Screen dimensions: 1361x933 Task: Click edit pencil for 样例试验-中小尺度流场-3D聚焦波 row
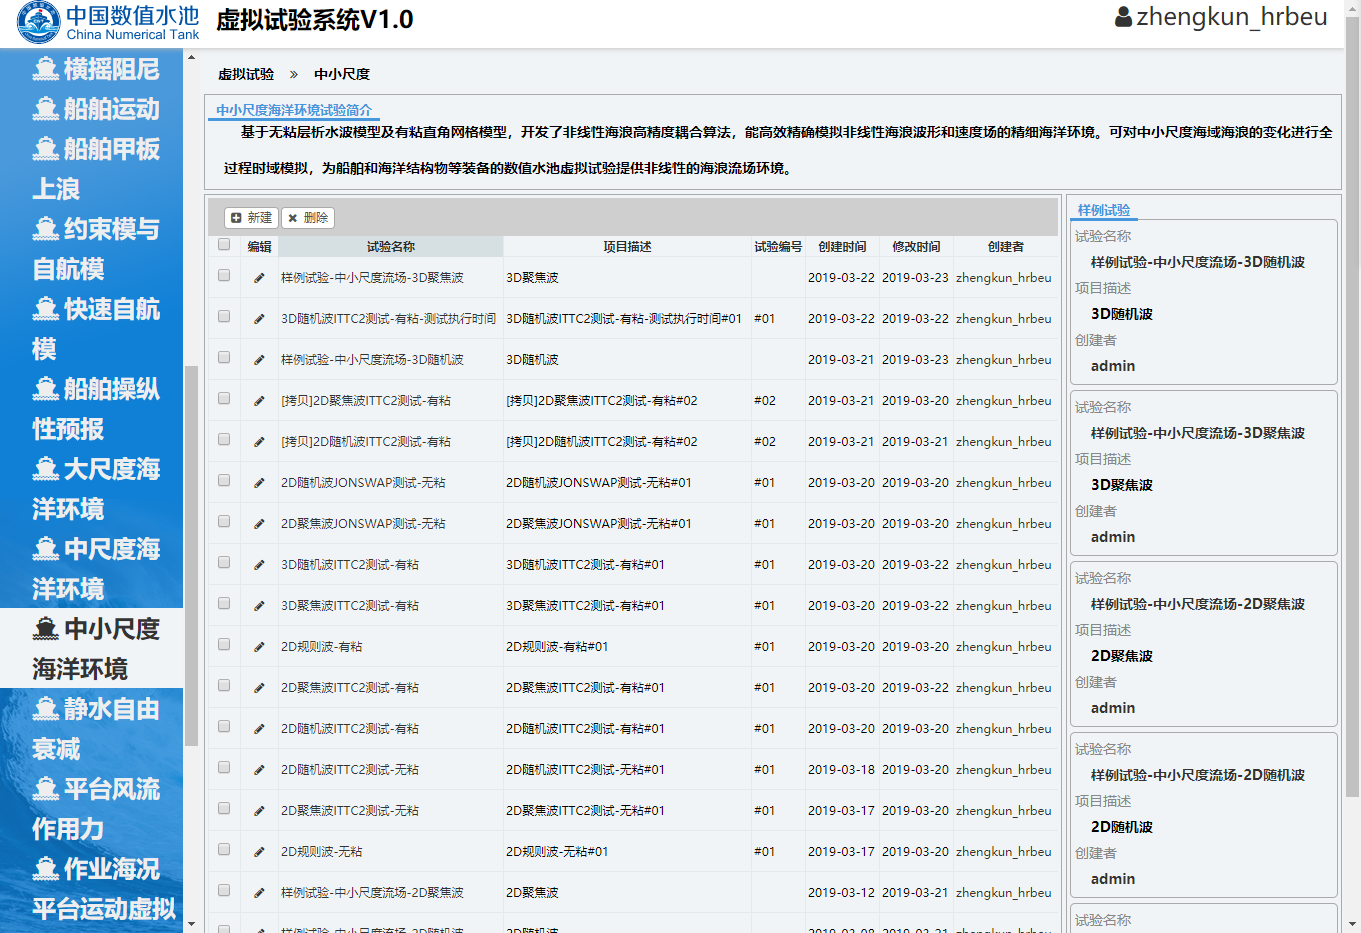pos(259,278)
